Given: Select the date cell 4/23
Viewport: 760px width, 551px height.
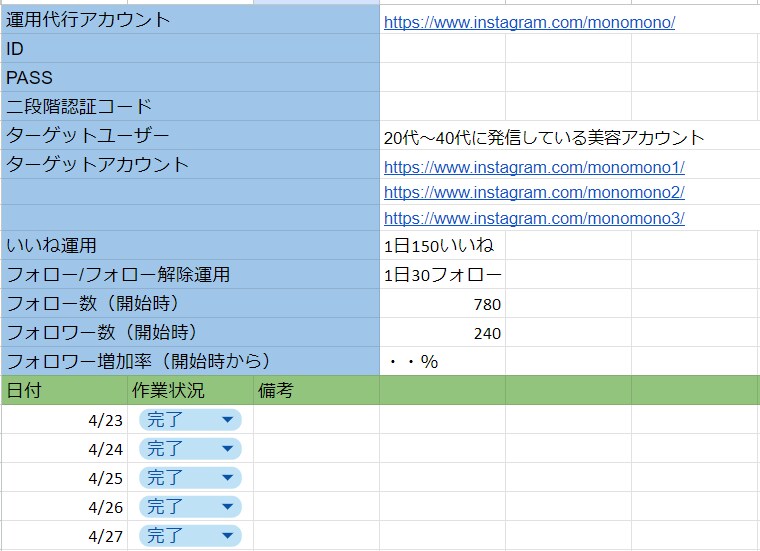Looking at the screenshot, I should point(64,420).
